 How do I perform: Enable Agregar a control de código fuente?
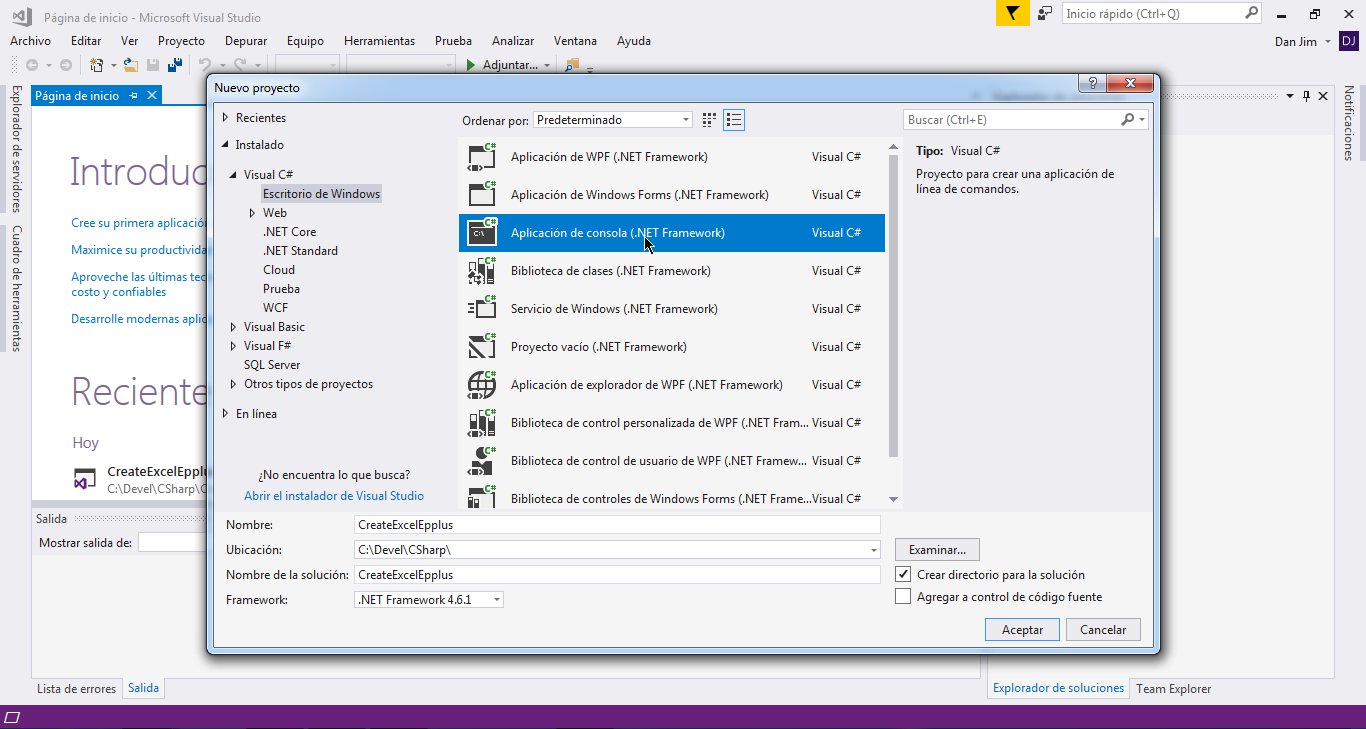point(903,597)
